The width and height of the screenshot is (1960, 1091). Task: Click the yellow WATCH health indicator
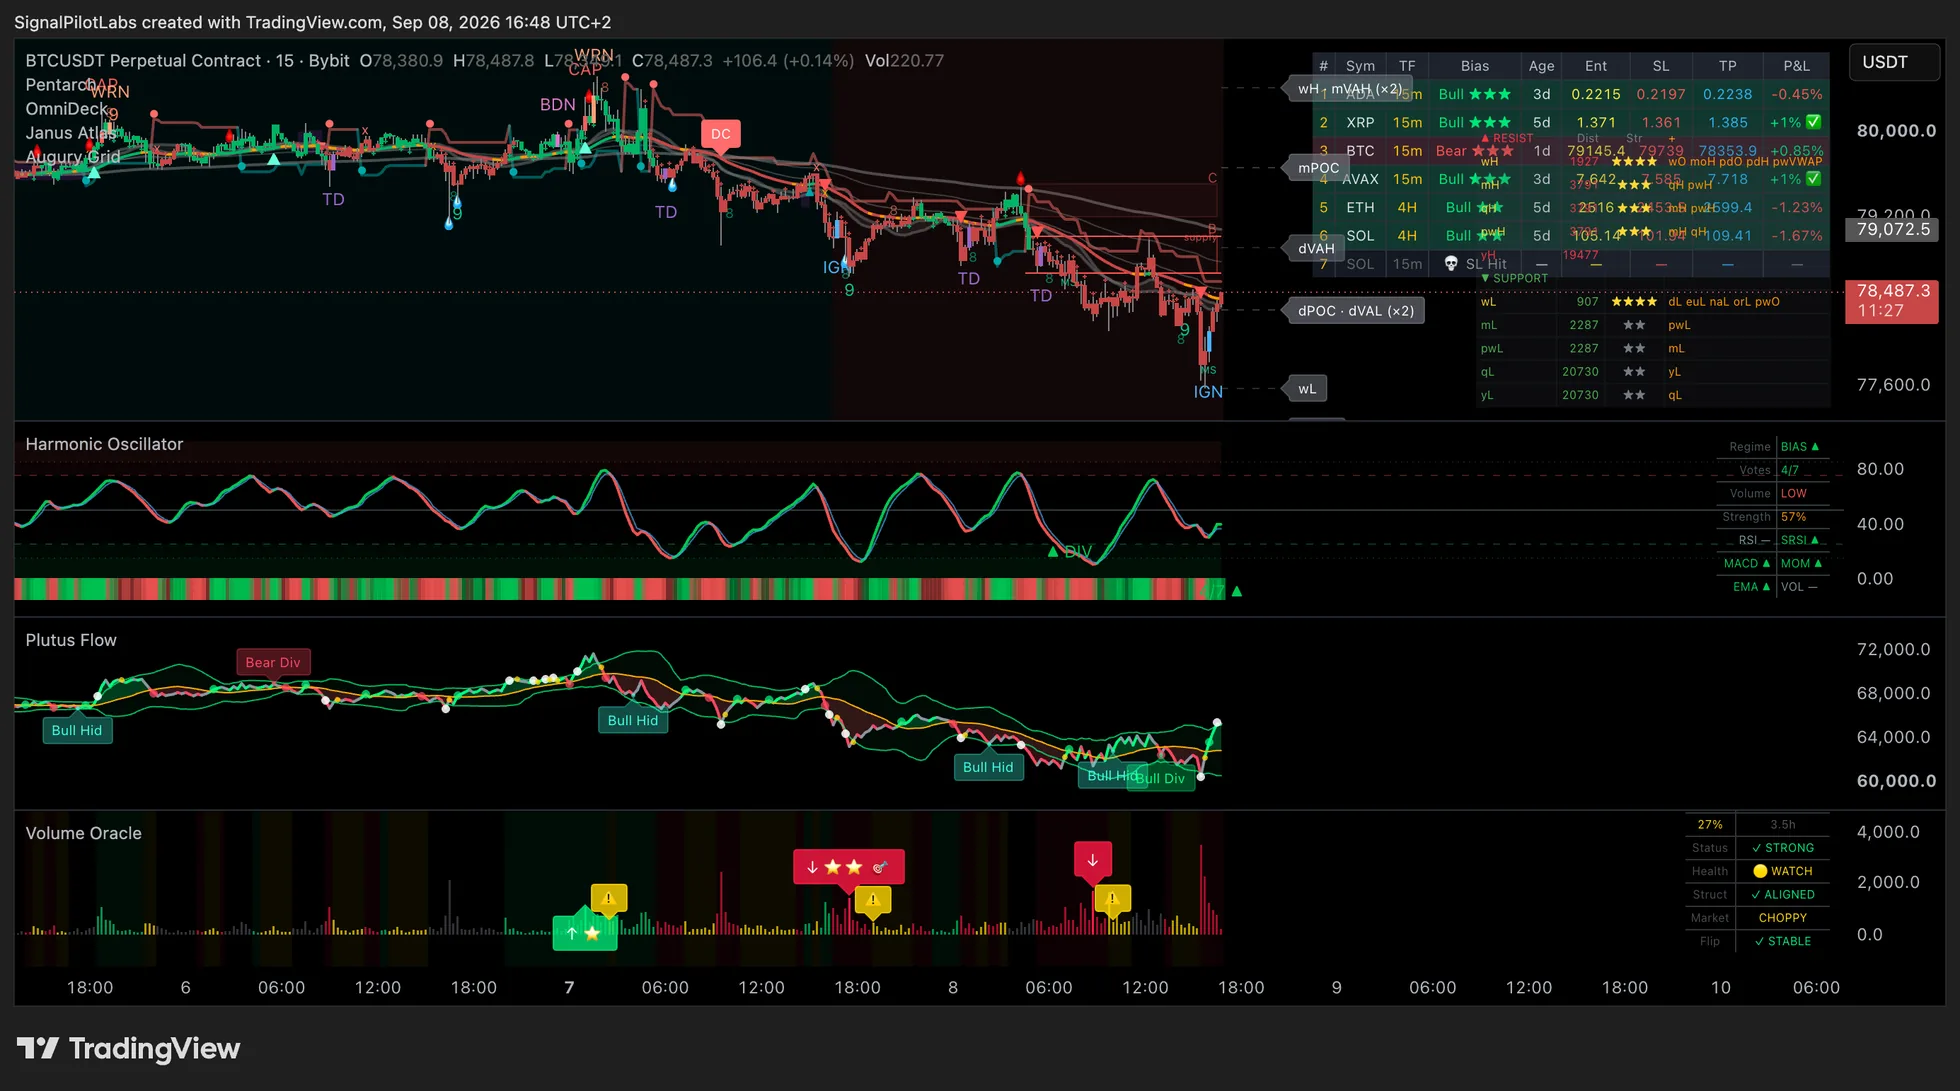coord(1783,871)
